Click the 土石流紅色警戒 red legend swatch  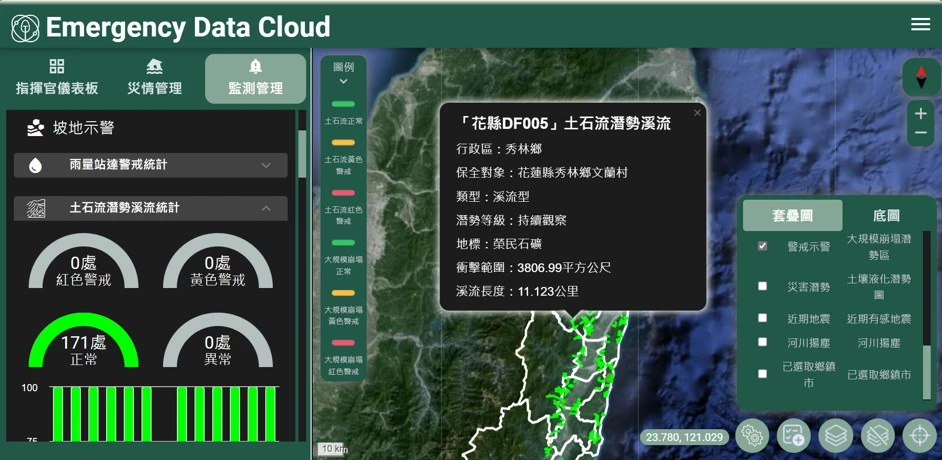pos(343,193)
